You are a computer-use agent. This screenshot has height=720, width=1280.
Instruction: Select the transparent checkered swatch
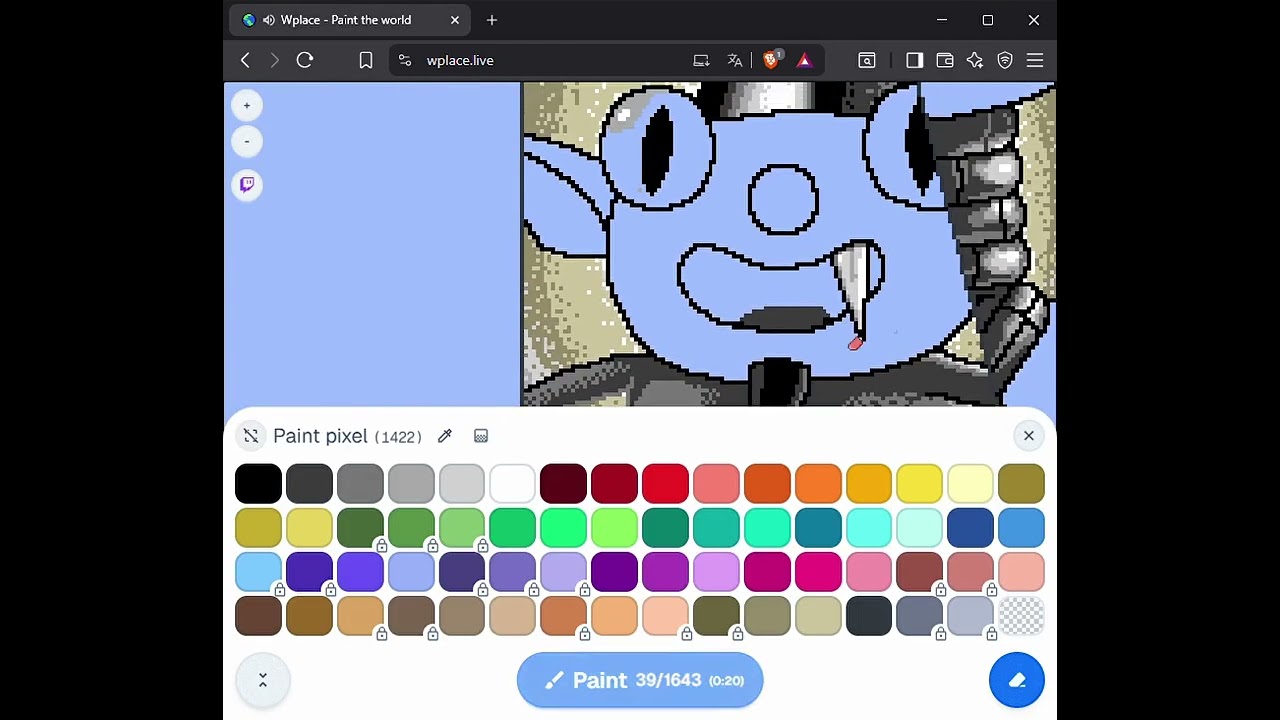1021,616
